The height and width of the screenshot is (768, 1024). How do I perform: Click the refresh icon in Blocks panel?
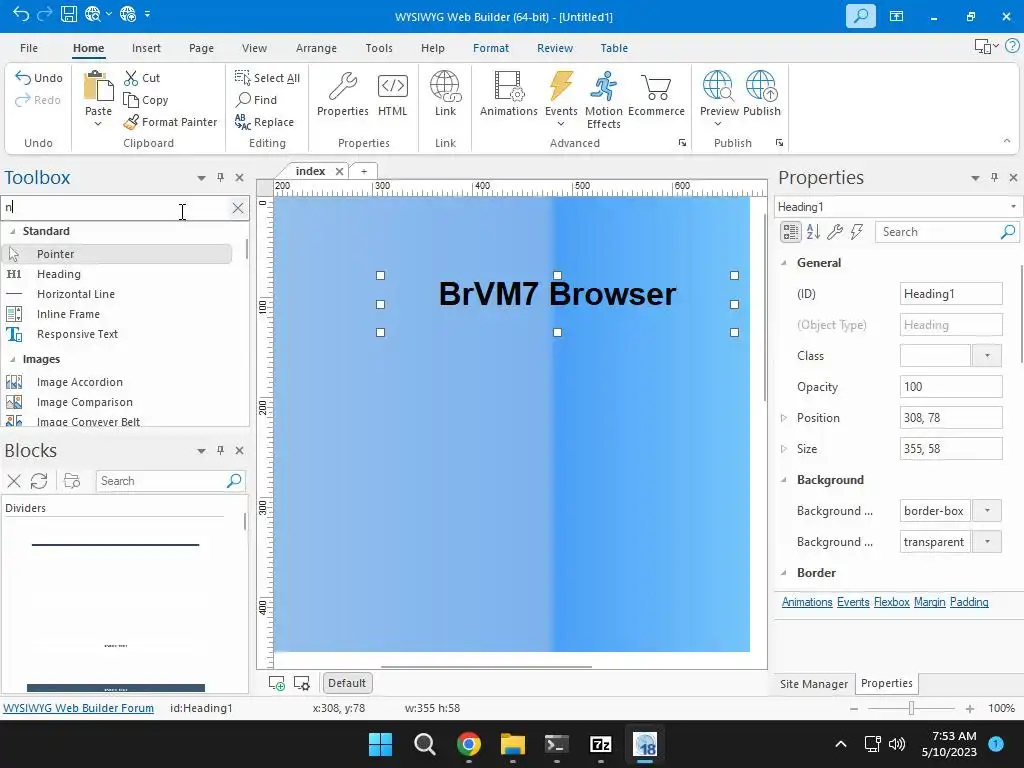(39, 481)
